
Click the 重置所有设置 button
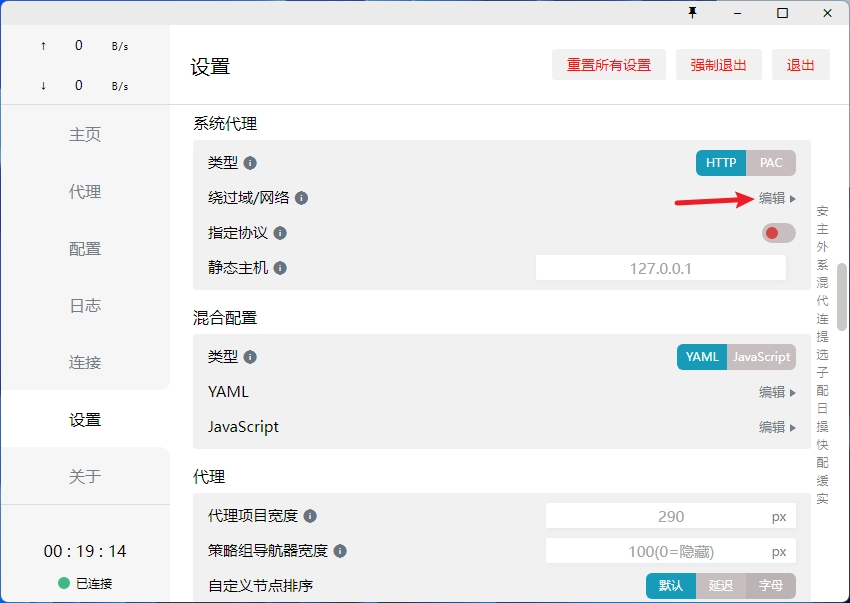(609, 64)
